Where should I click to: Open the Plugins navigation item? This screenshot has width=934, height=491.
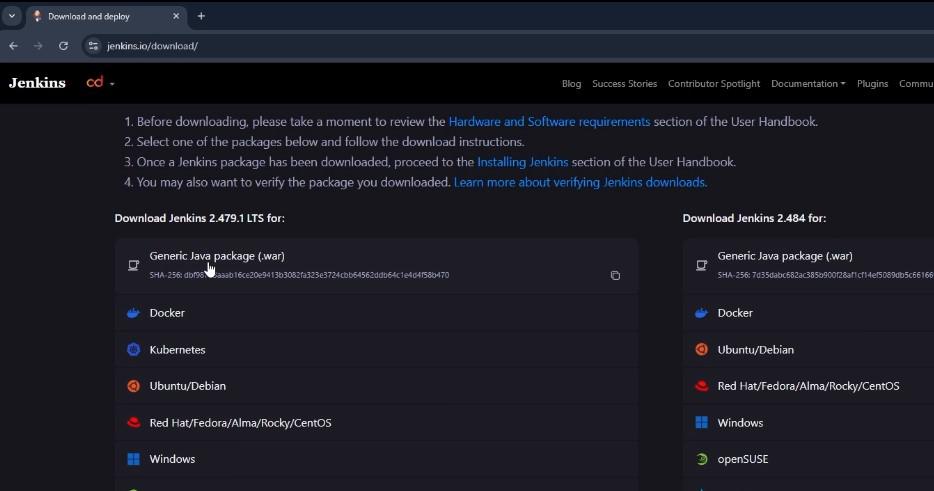pyautogui.click(x=872, y=83)
